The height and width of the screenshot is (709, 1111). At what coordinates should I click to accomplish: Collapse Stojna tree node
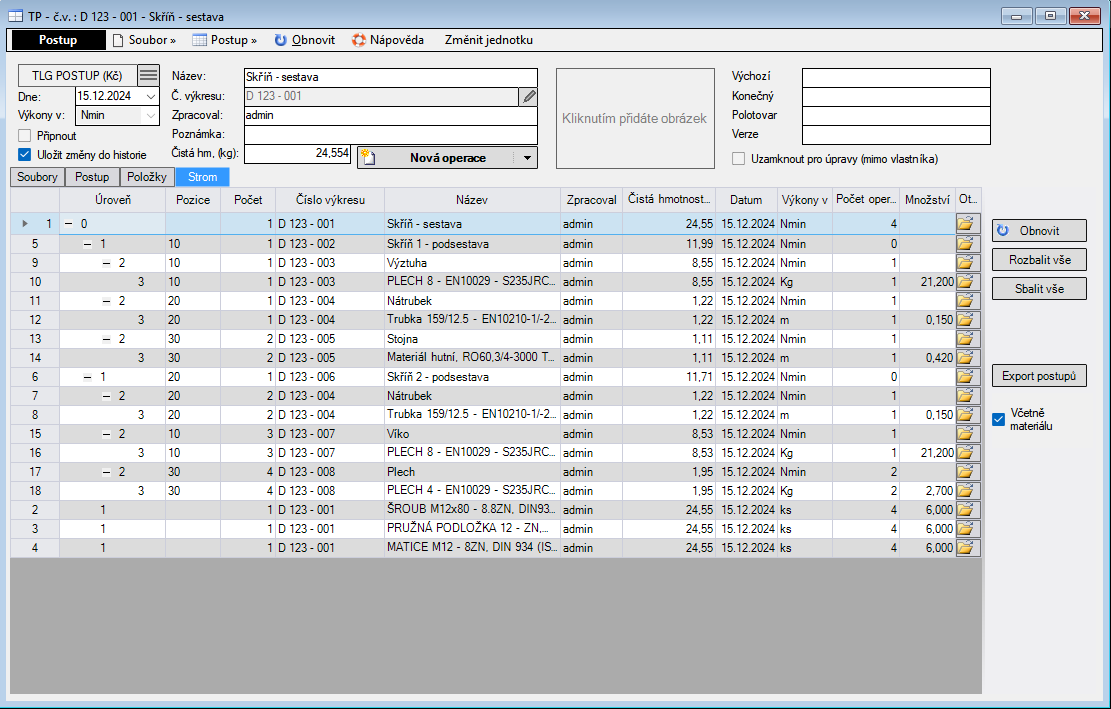(106, 339)
